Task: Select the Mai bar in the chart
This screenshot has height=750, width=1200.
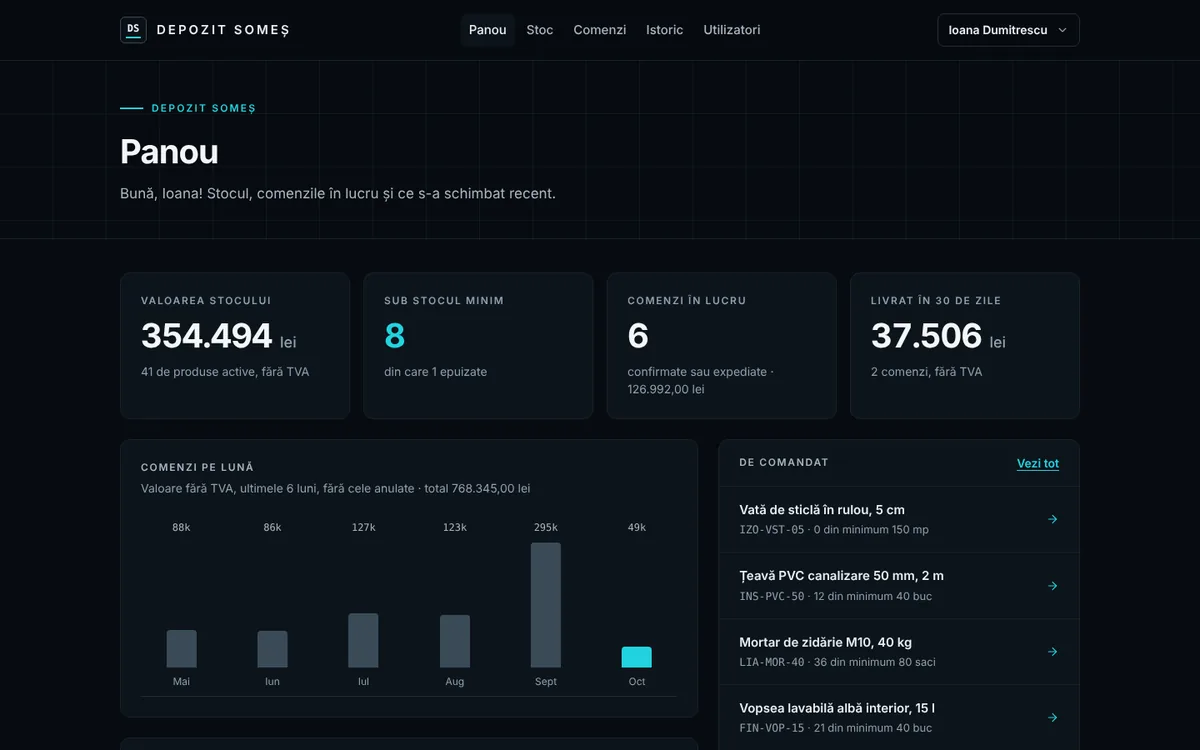Action: click(181, 649)
